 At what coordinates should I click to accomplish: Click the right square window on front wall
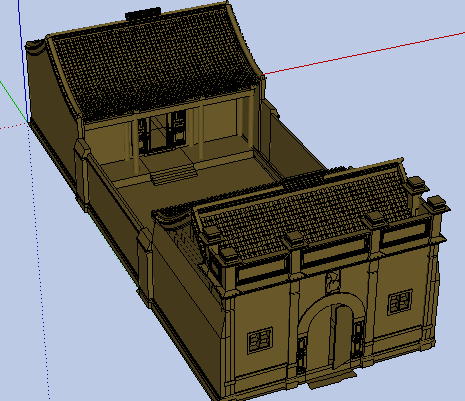click(400, 302)
